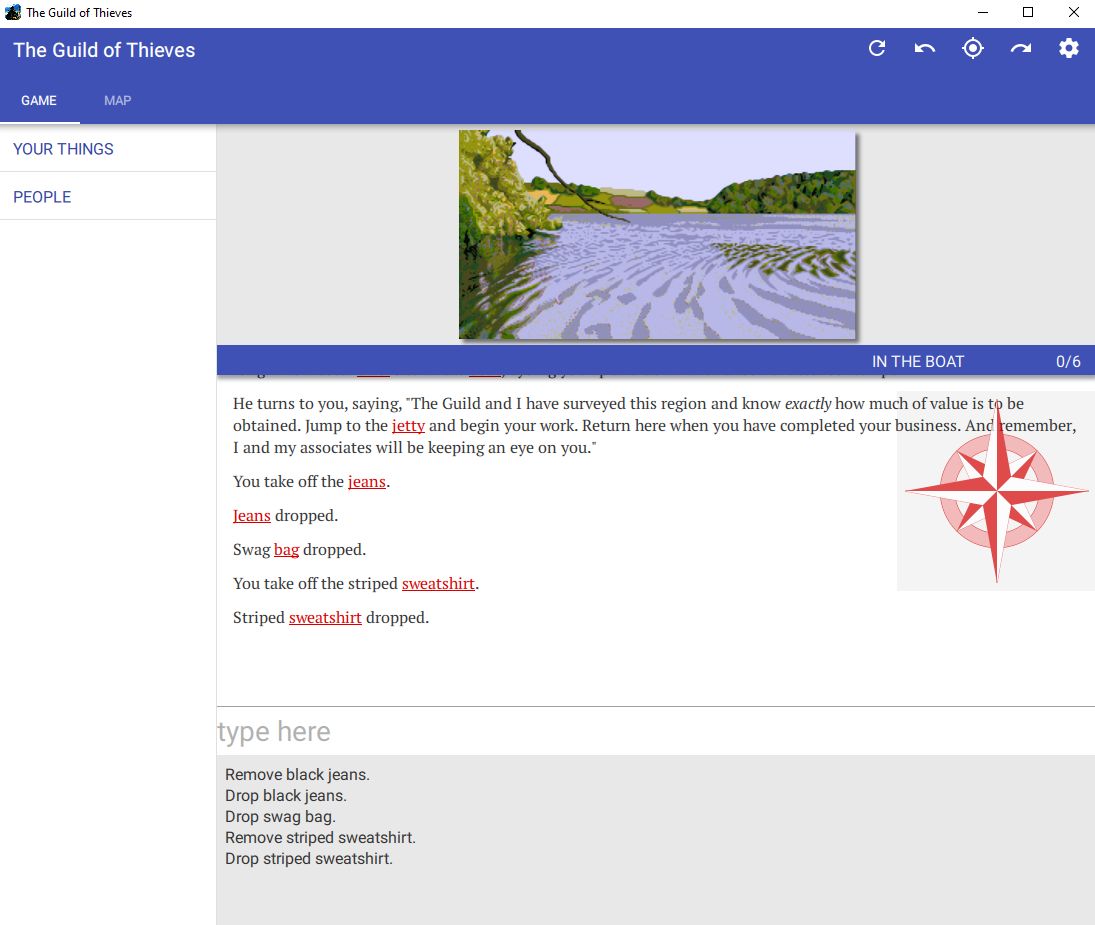This screenshot has width=1095, height=925.
Task: Open the settings gear
Action: point(1069,48)
